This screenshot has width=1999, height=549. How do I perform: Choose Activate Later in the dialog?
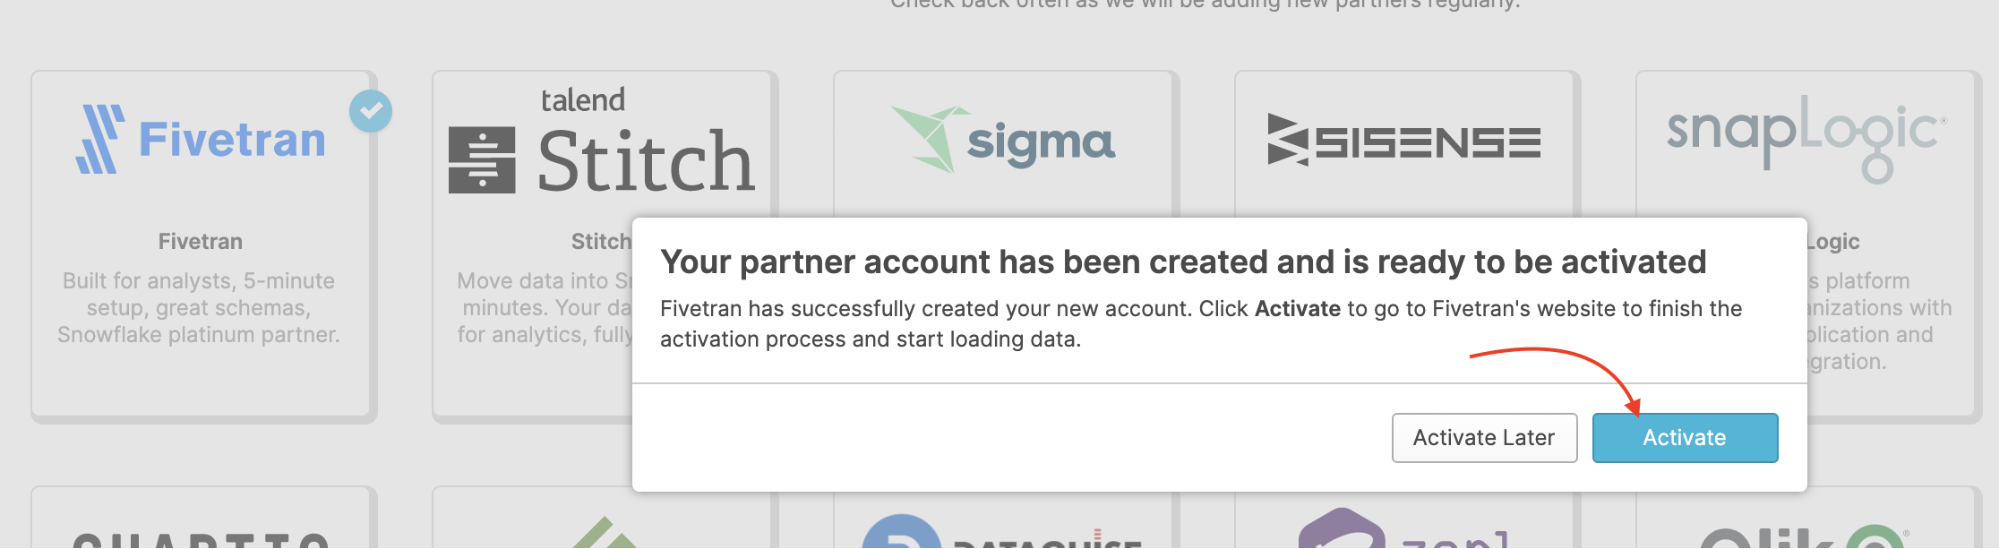1483,438
